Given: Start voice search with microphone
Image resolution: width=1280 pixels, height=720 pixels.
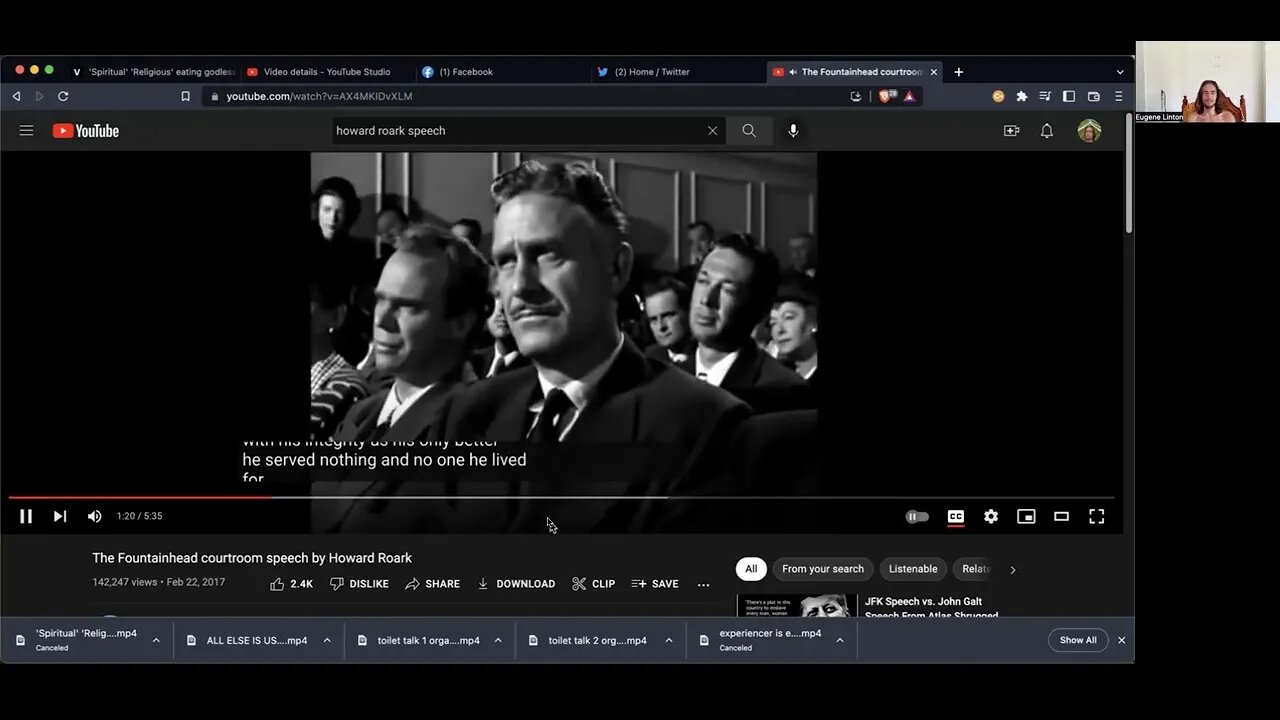Looking at the screenshot, I should pos(793,131).
